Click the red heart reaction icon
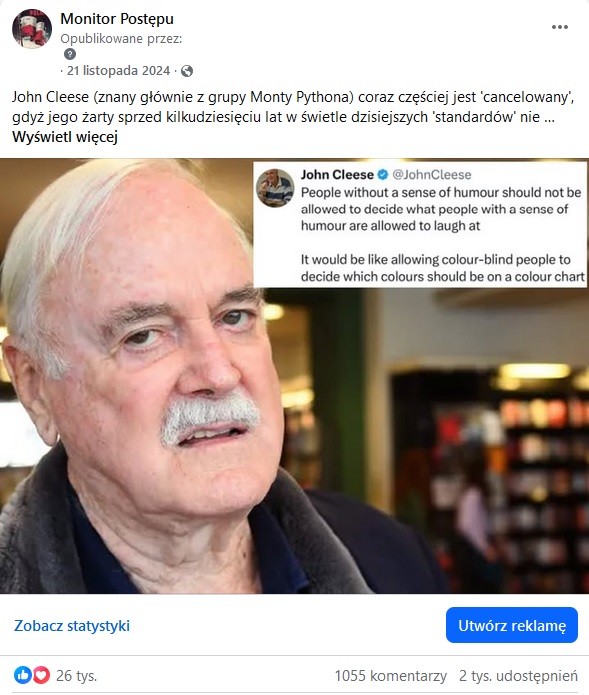Image resolution: width=589 pixels, height=695 pixels. pos(41,675)
